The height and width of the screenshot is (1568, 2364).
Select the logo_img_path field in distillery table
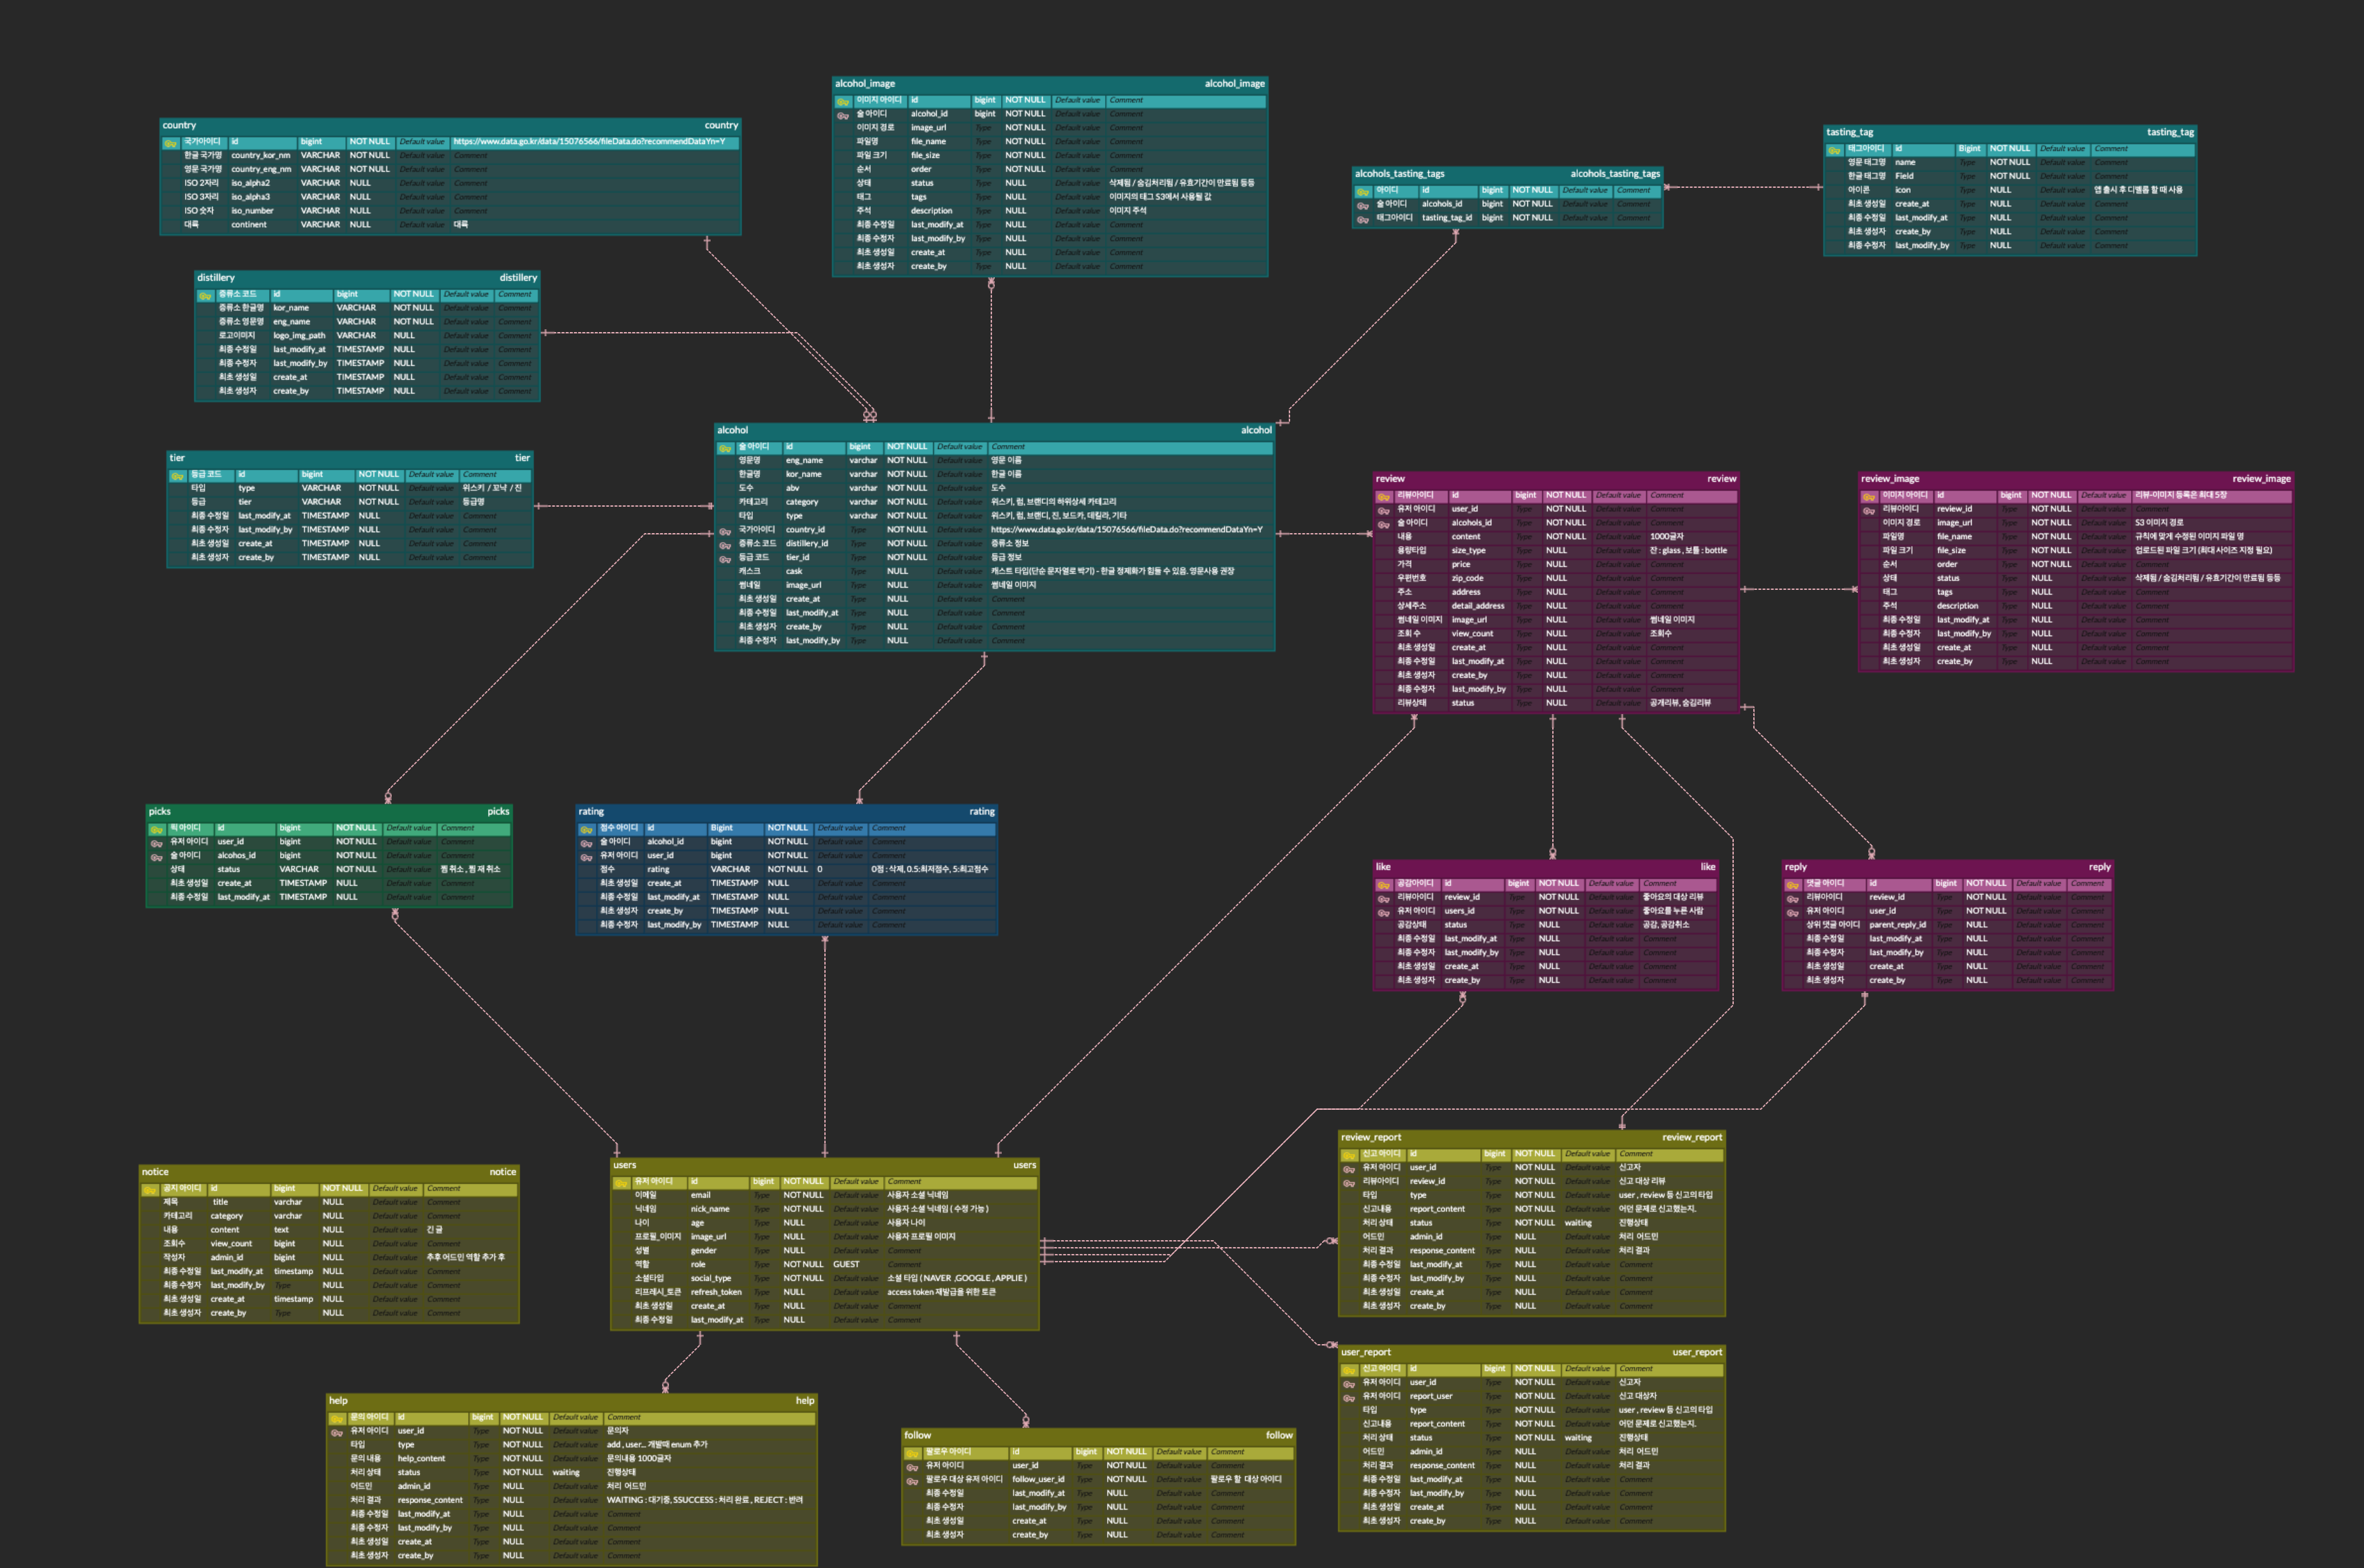pyautogui.click(x=299, y=336)
